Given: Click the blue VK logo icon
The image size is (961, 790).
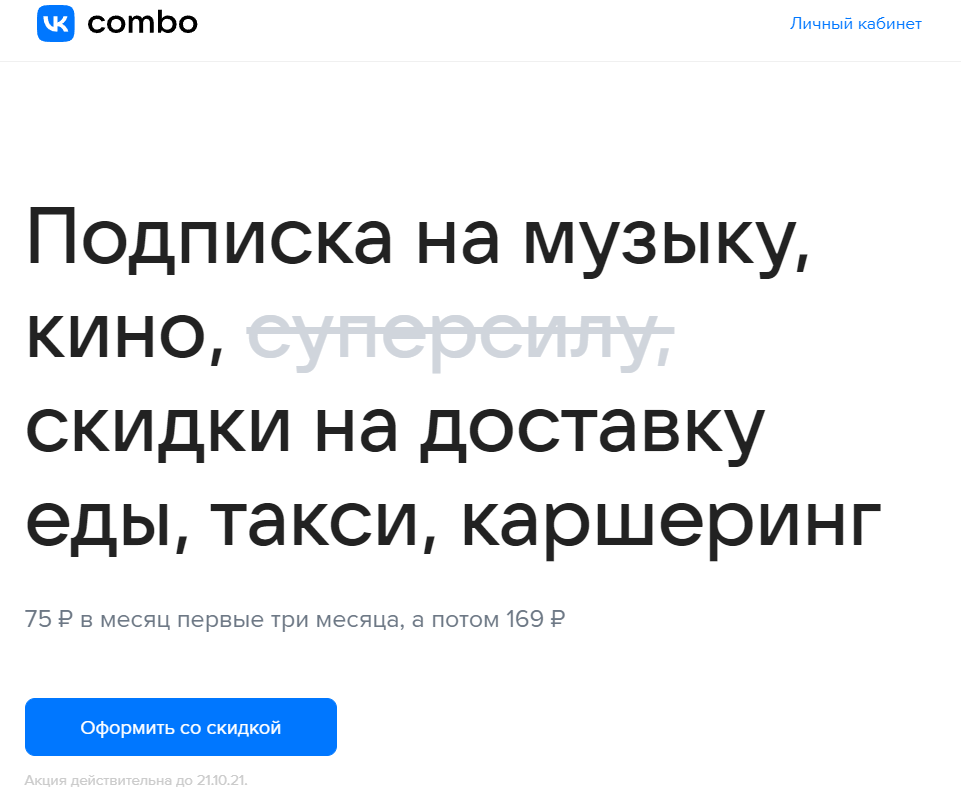Looking at the screenshot, I should (56, 23).
